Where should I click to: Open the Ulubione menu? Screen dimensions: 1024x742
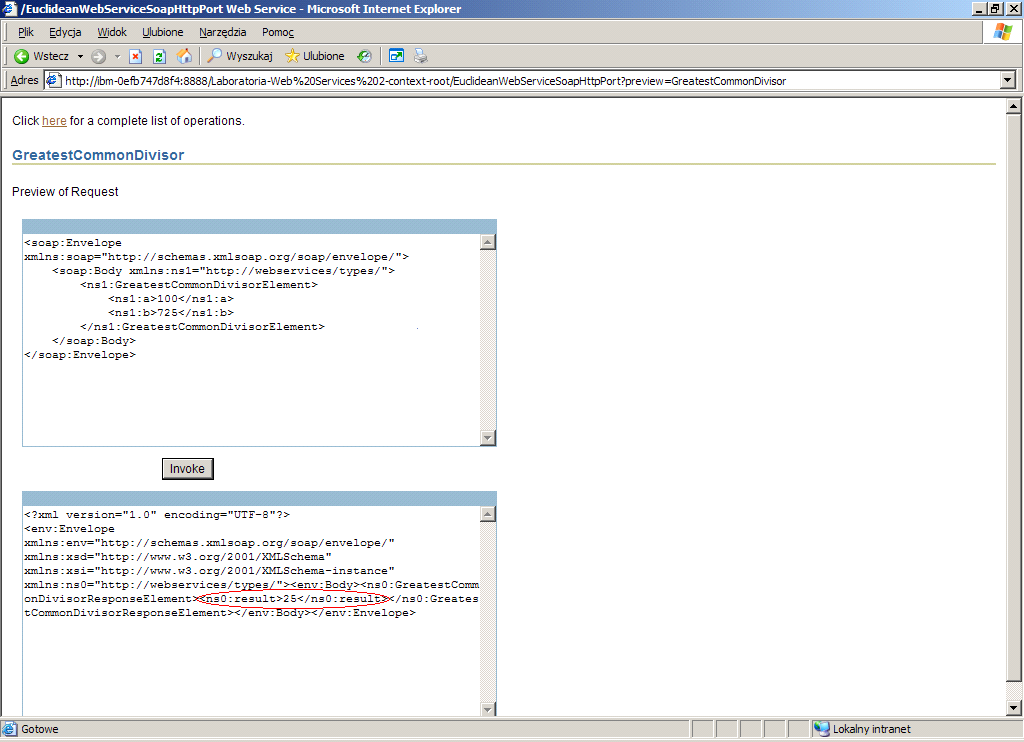[x=163, y=32]
